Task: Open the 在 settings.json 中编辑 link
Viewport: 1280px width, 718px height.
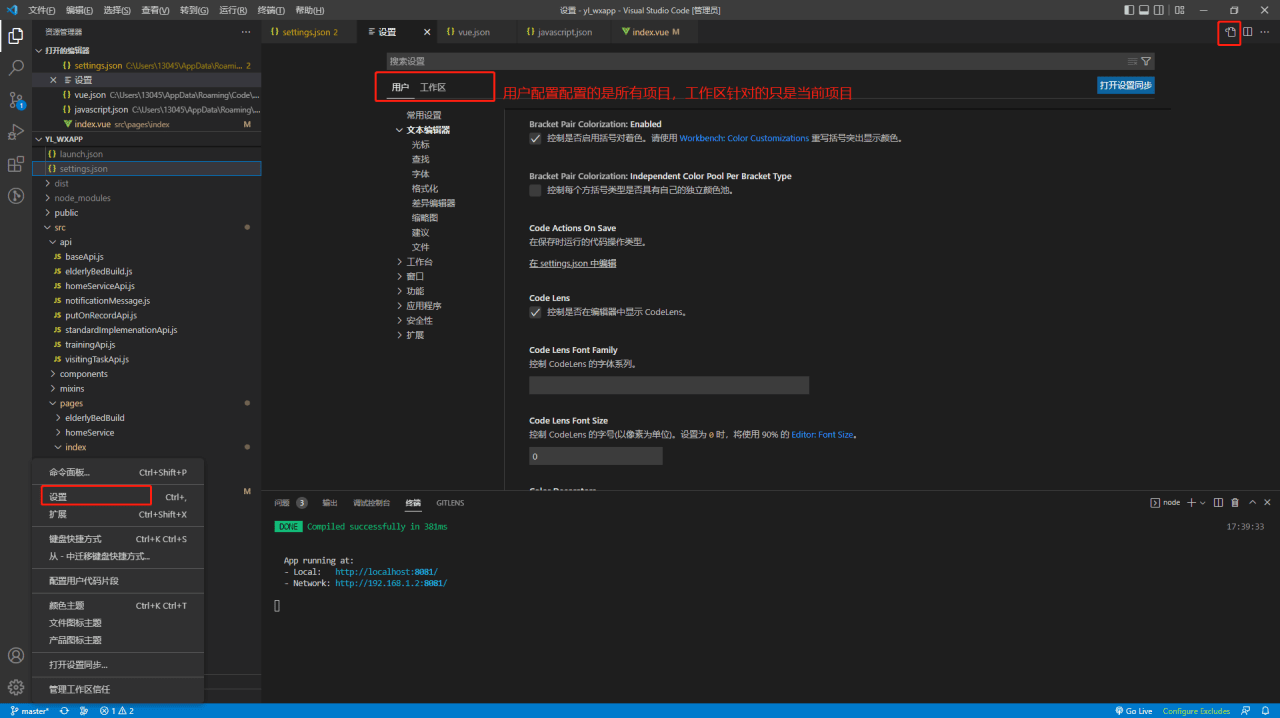Action: (x=572, y=264)
